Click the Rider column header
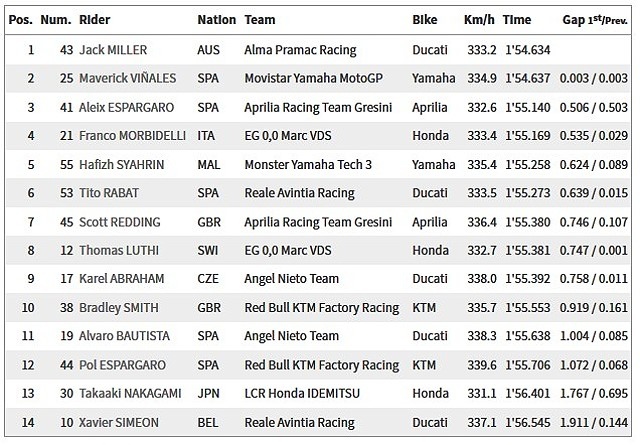The width and height of the screenshot is (640, 445). [95, 19]
